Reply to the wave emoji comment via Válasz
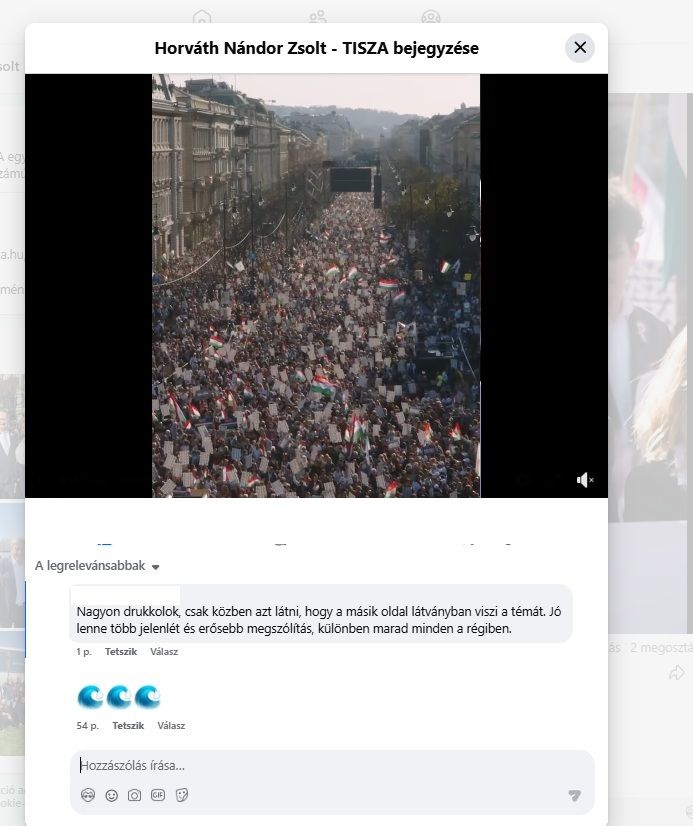This screenshot has width=693, height=826. tap(171, 725)
